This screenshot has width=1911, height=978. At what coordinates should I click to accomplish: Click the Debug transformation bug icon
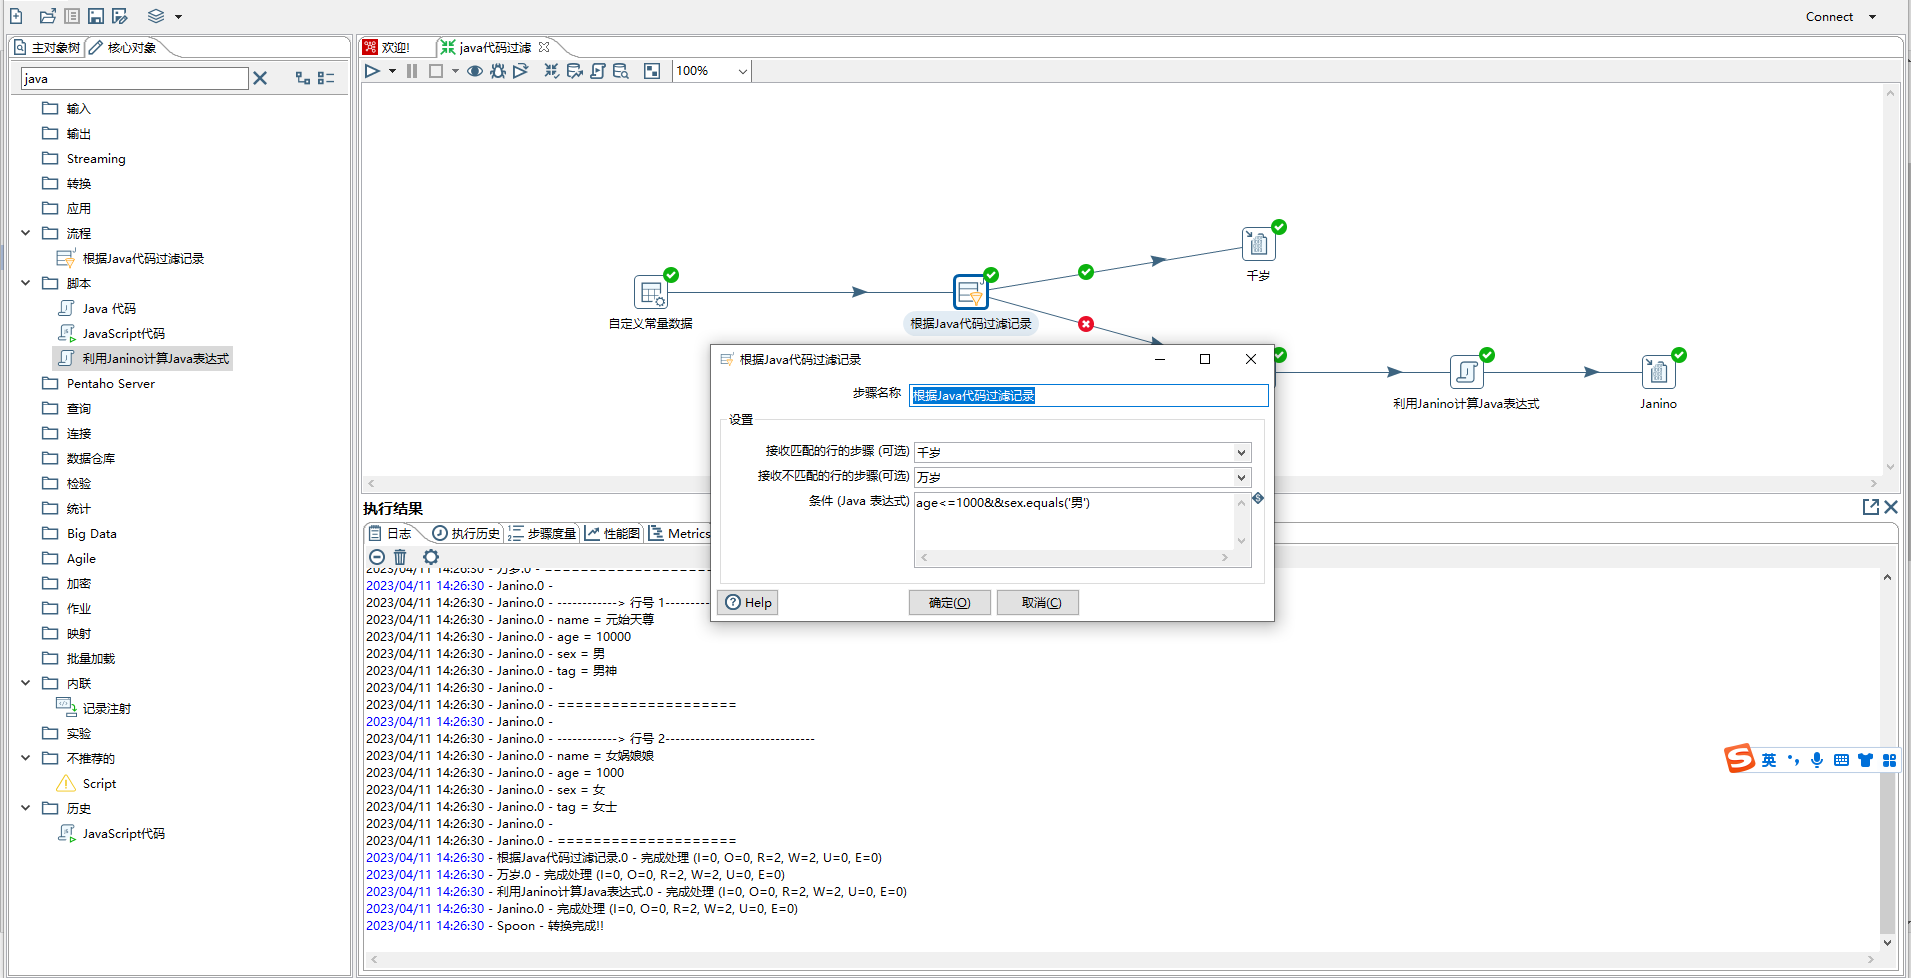[498, 71]
